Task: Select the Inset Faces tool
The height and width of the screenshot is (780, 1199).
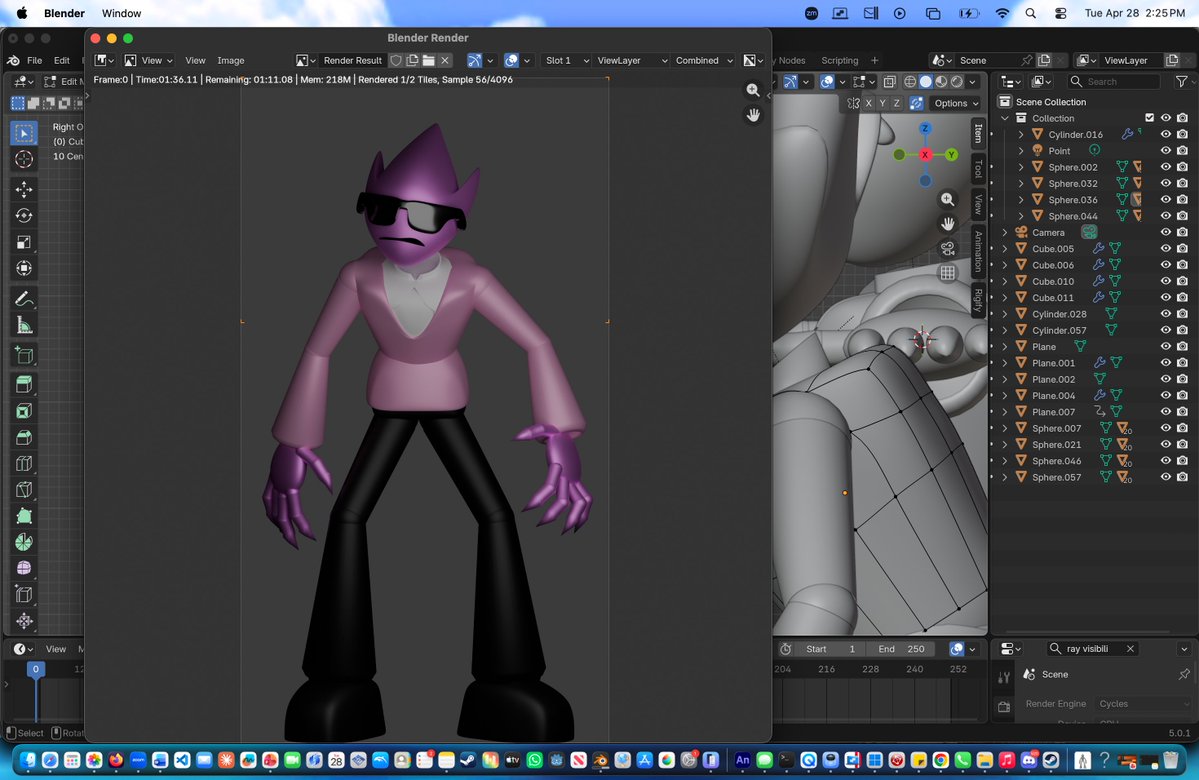Action: click(24, 411)
